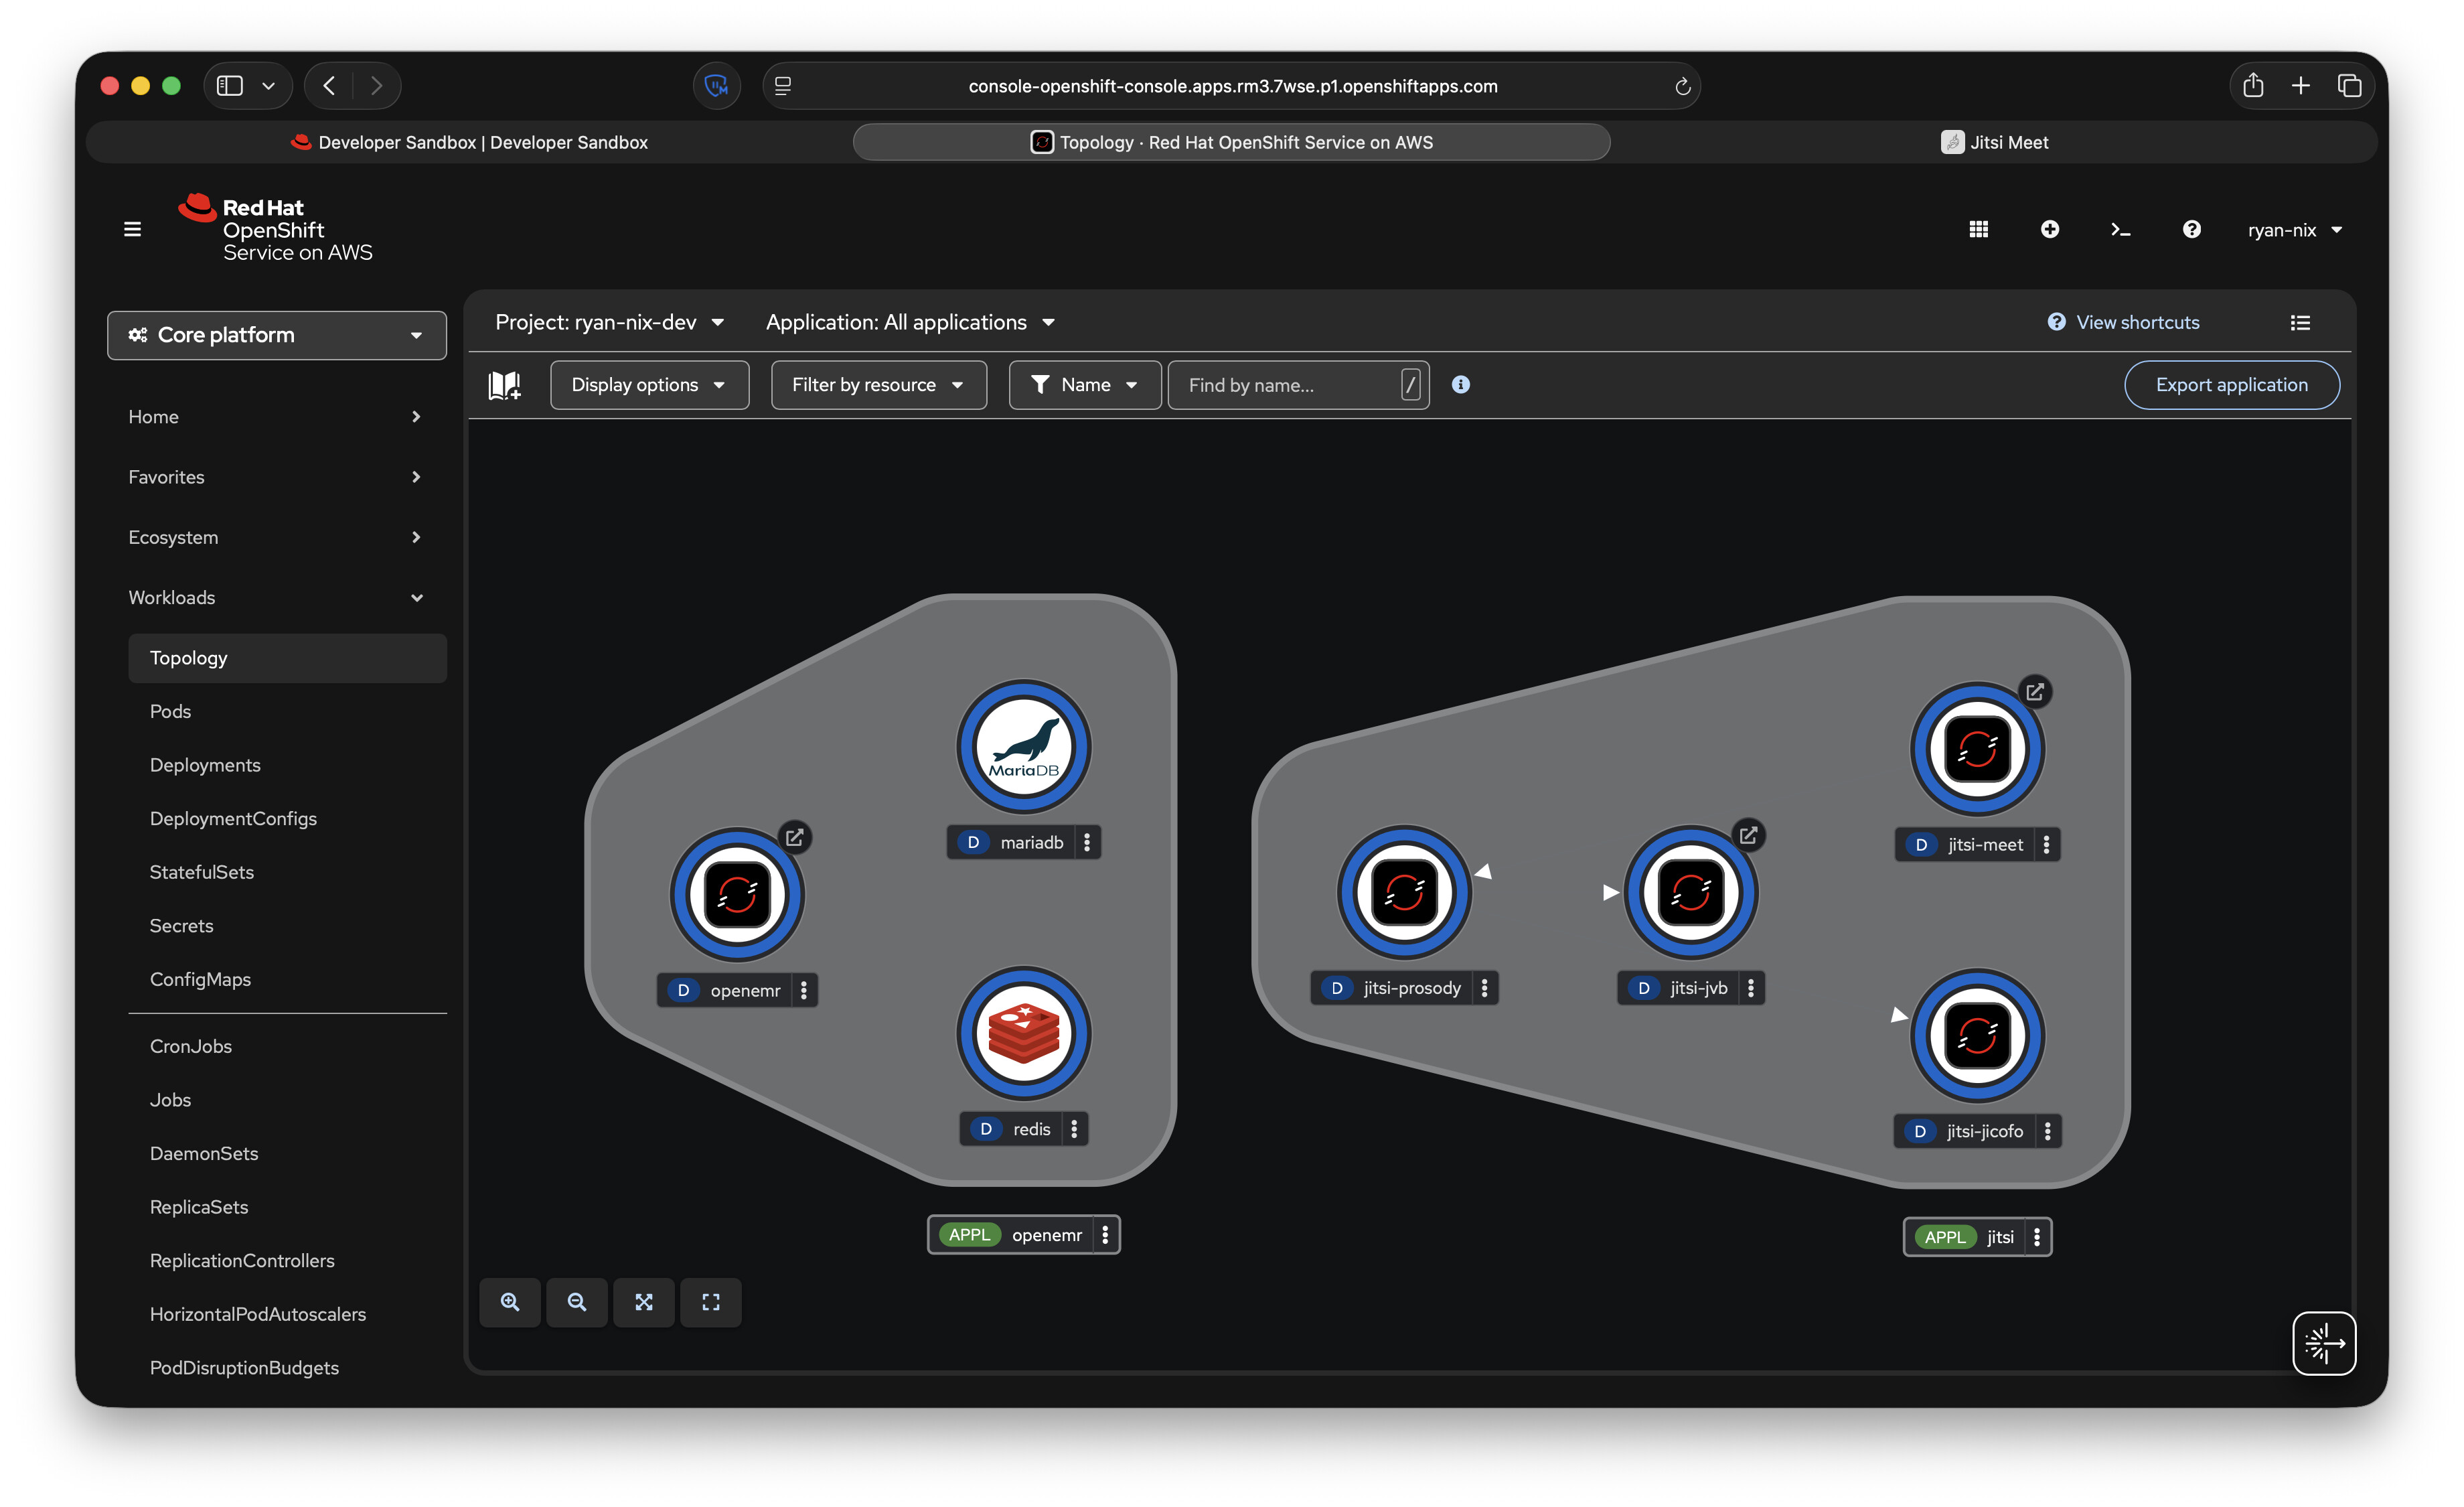This screenshot has height=1507, width=2464.
Task: Click the zoom out topology control
Action: point(577,1302)
